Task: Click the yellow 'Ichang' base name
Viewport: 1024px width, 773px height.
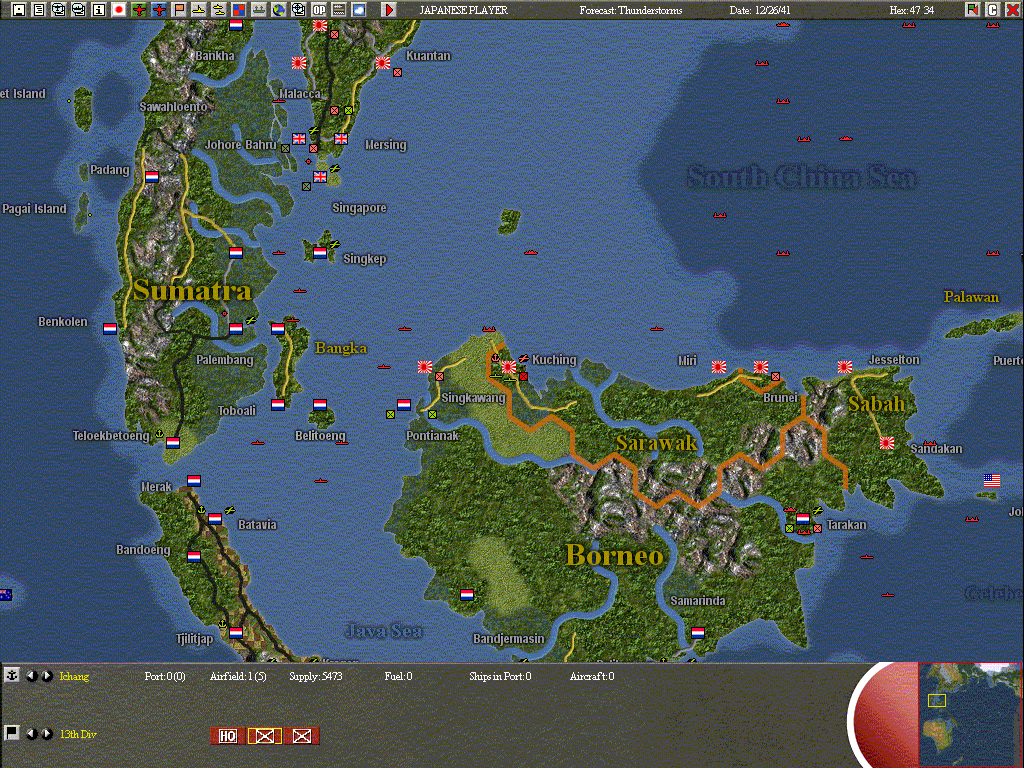Action: (x=74, y=676)
